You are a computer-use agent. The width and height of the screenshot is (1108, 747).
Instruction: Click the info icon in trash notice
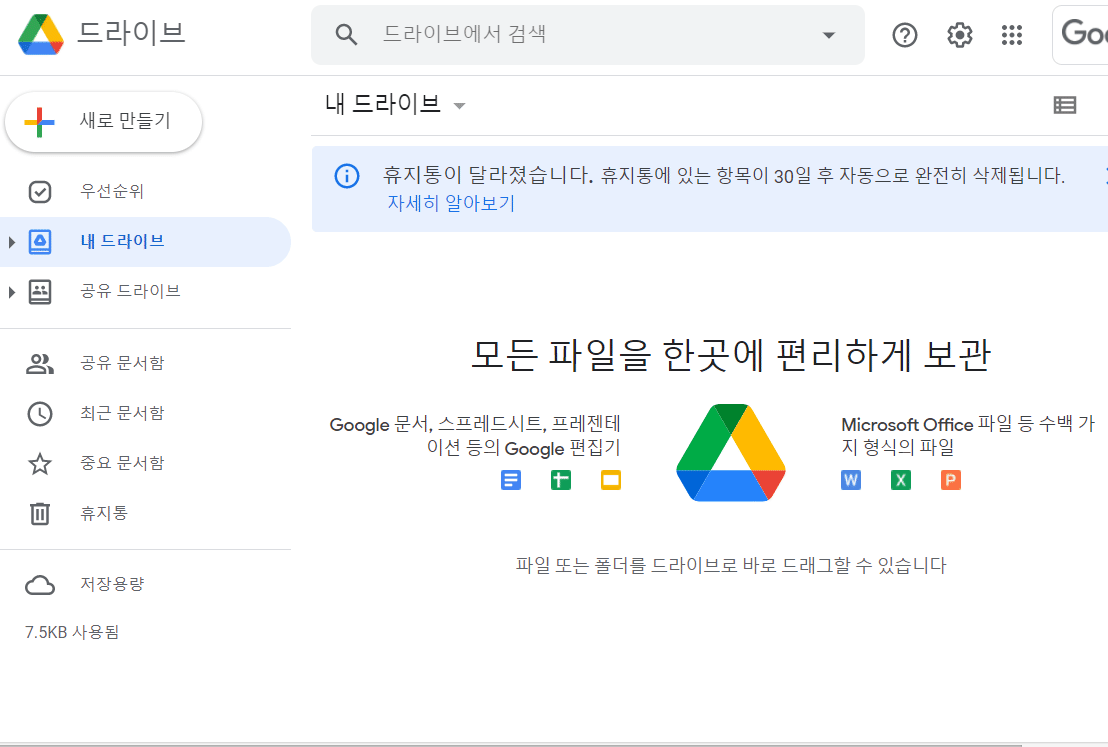[346, 176]
